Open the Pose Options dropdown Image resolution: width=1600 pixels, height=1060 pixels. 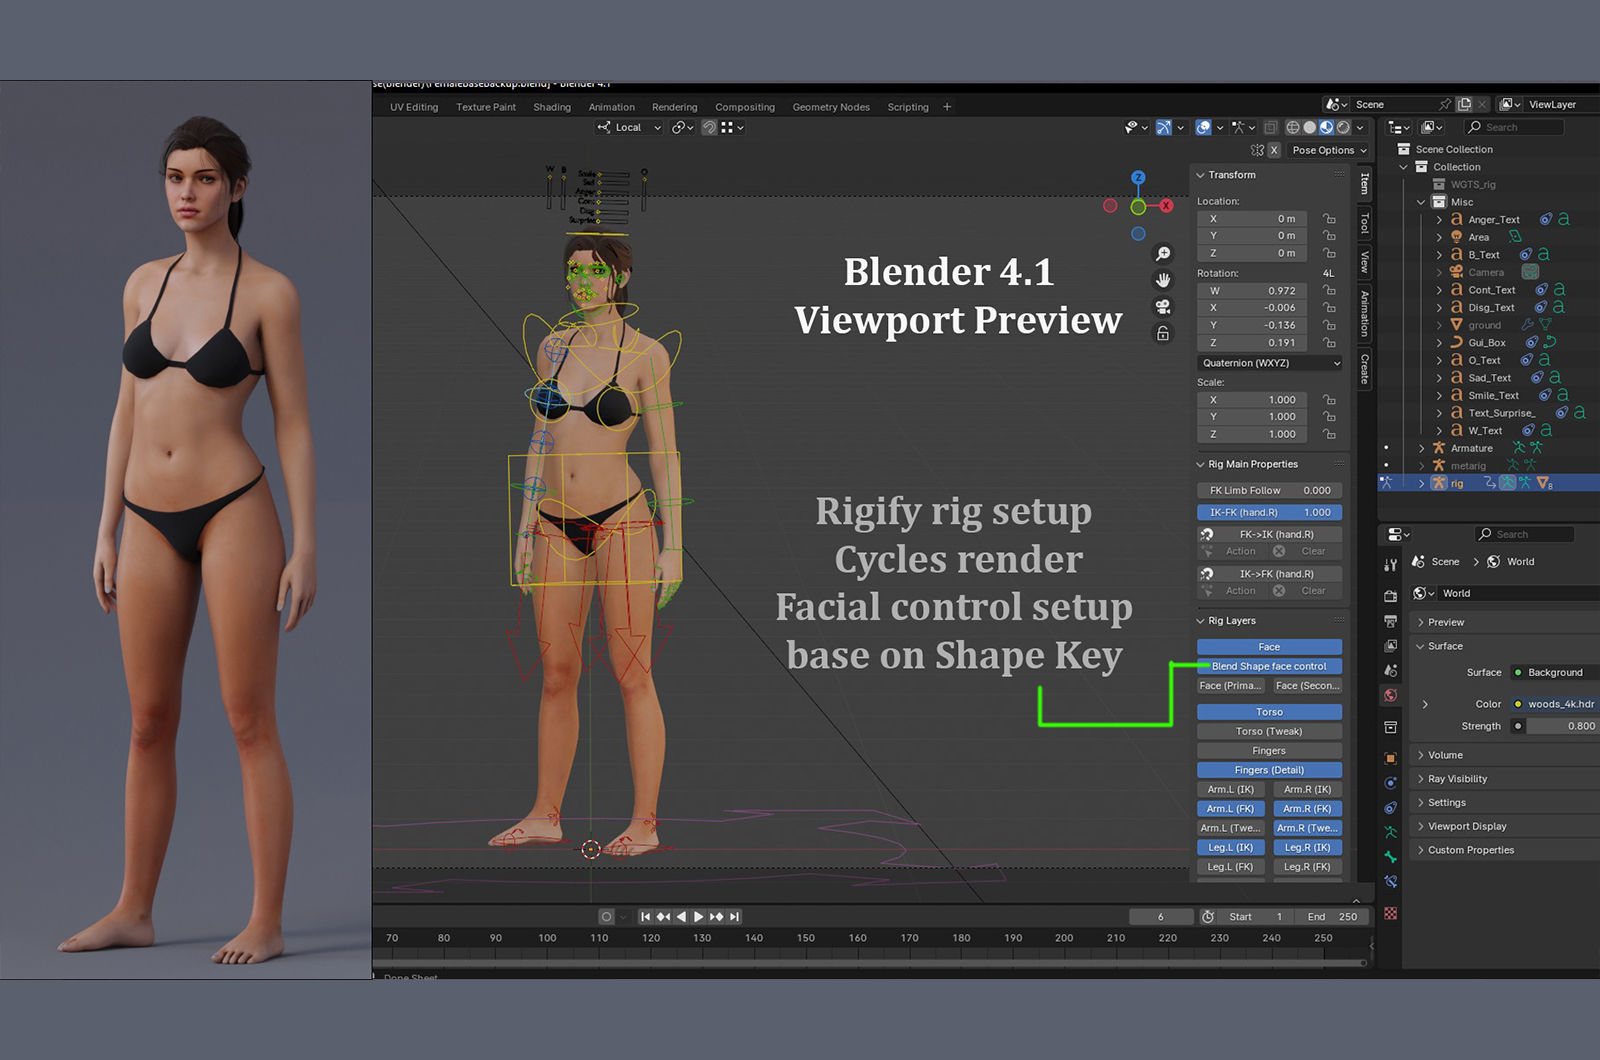pos(1329,150)
